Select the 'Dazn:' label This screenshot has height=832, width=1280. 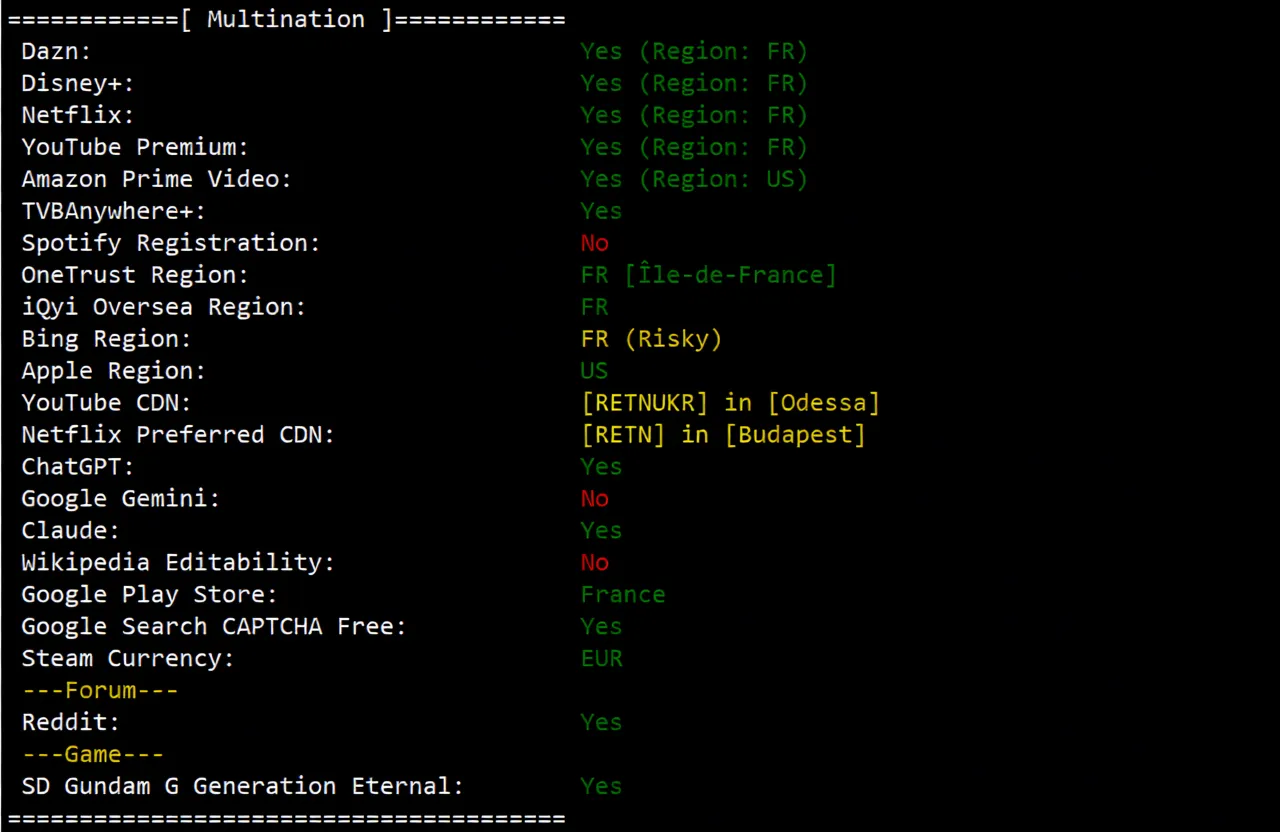tap(56, 51)
